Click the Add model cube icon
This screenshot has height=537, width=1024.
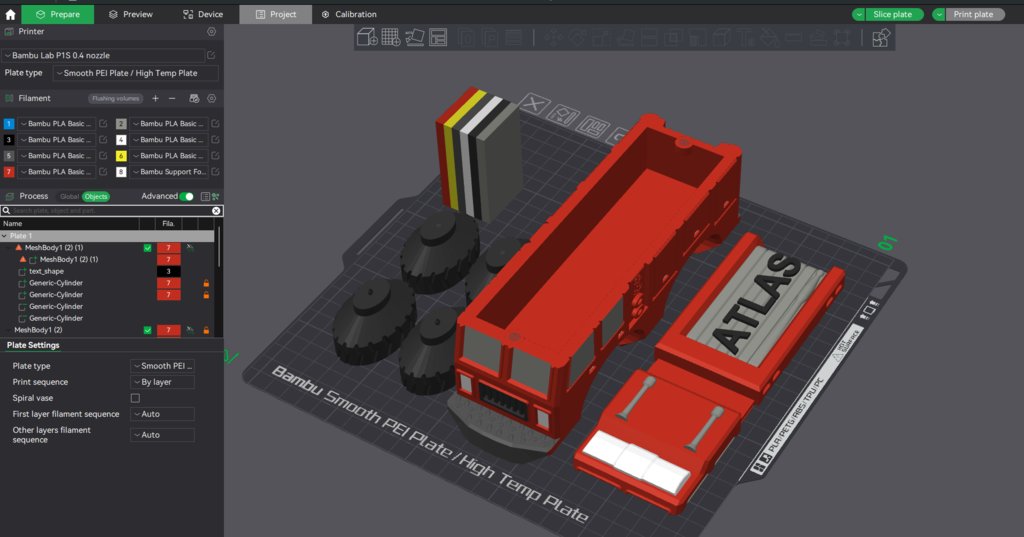(367, 37)
